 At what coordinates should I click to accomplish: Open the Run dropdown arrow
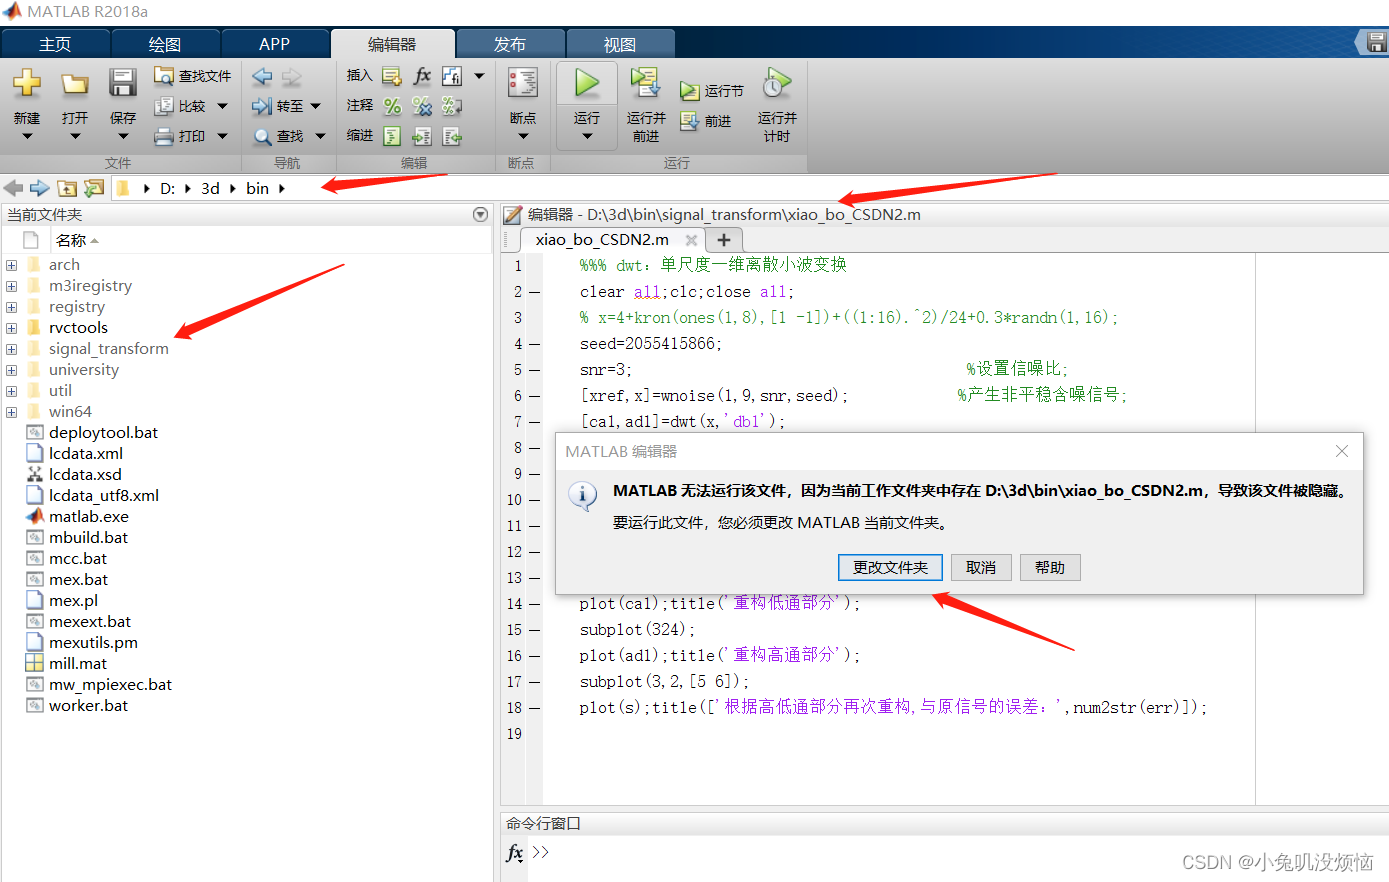click(587, 137)
